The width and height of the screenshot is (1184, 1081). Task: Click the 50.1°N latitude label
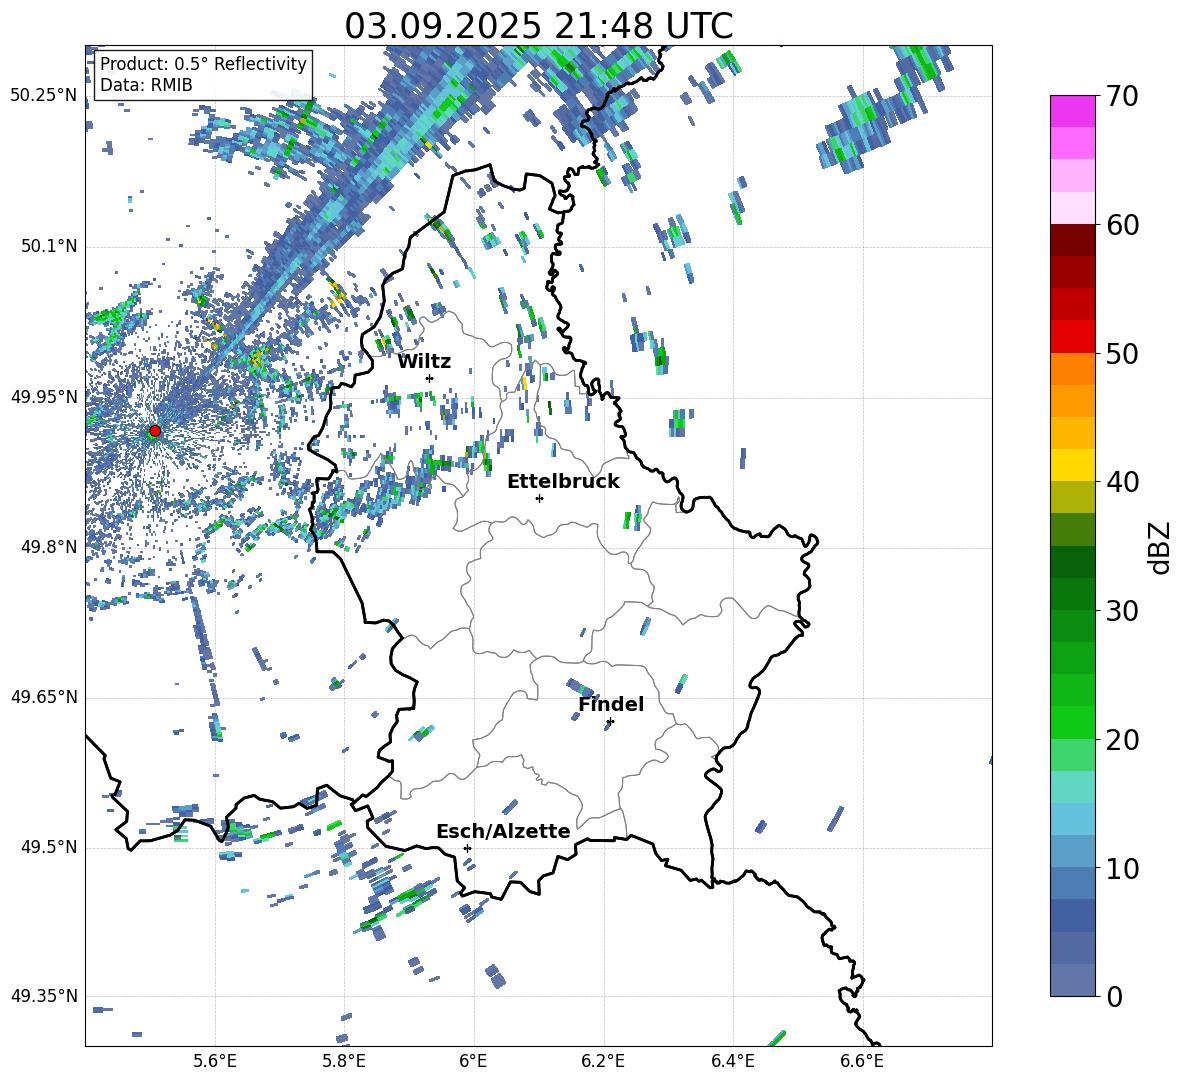49,246
